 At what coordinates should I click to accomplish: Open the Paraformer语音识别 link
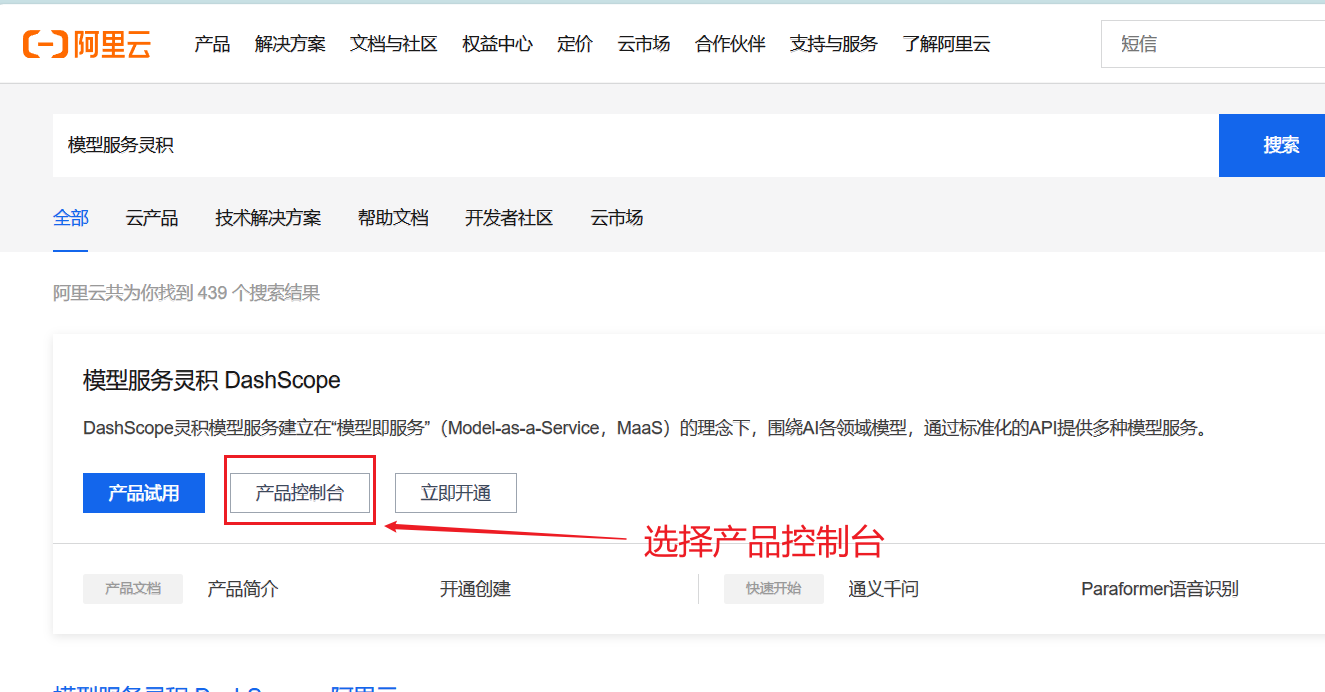(1160, 589)
